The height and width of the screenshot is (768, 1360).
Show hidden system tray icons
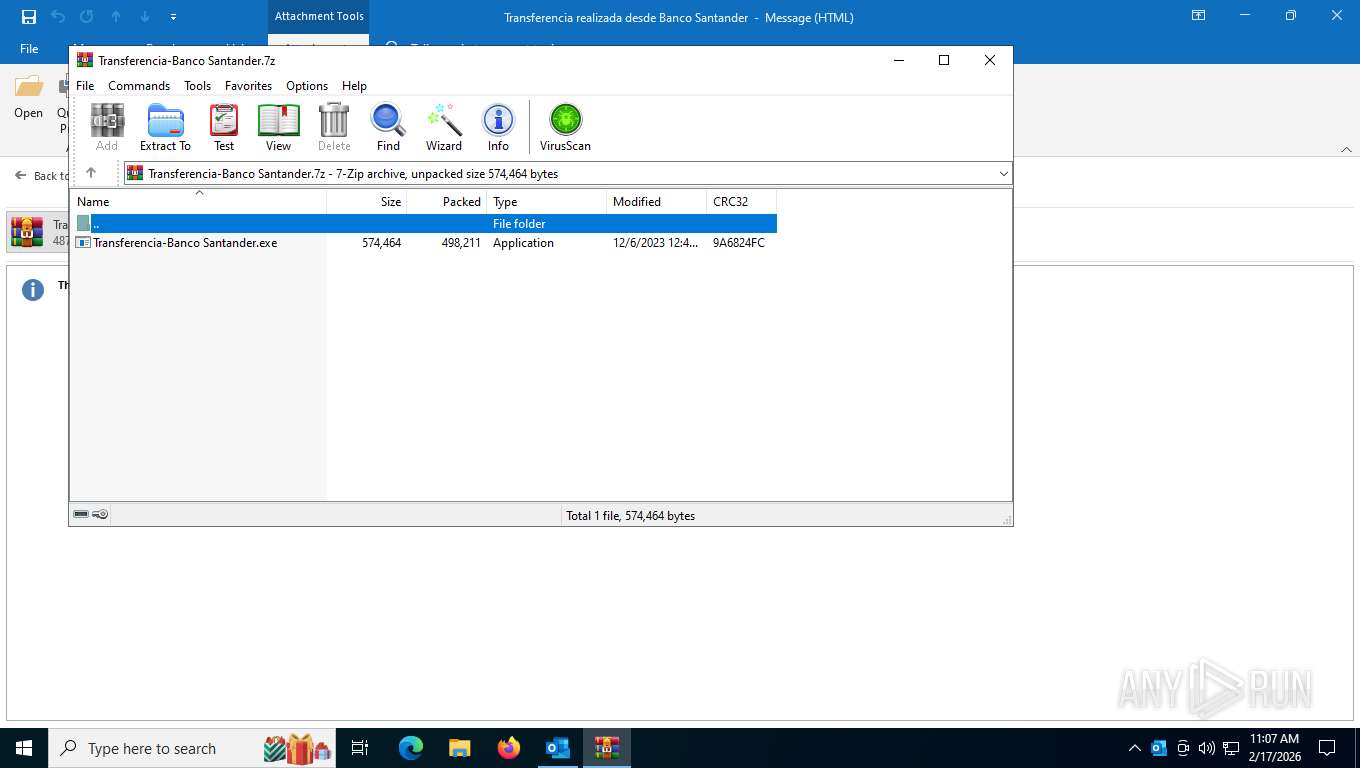coord(1134,748)
